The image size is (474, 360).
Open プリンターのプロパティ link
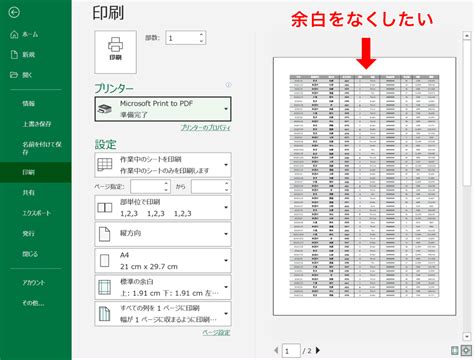(205, 127)
